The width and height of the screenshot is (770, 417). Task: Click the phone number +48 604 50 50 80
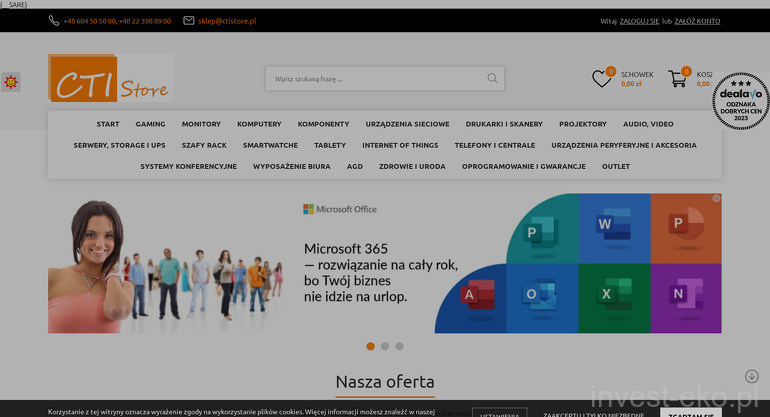point(90,21)
